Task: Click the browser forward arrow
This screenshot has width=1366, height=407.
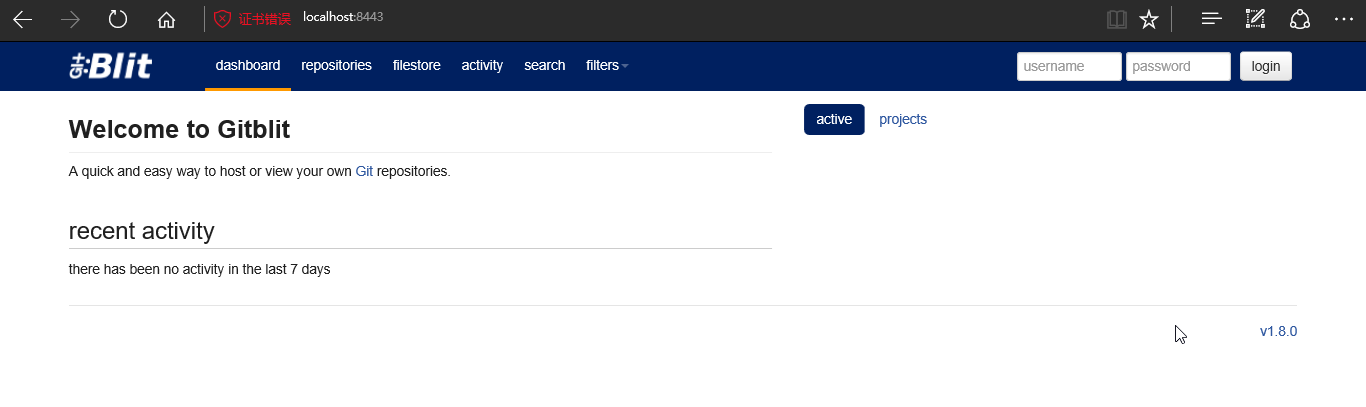Action: point(70,19)
